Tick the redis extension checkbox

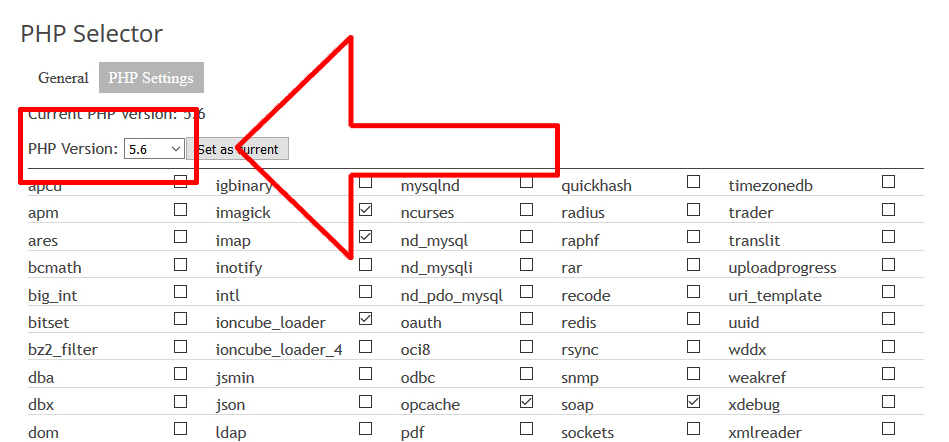pos(693,320)
